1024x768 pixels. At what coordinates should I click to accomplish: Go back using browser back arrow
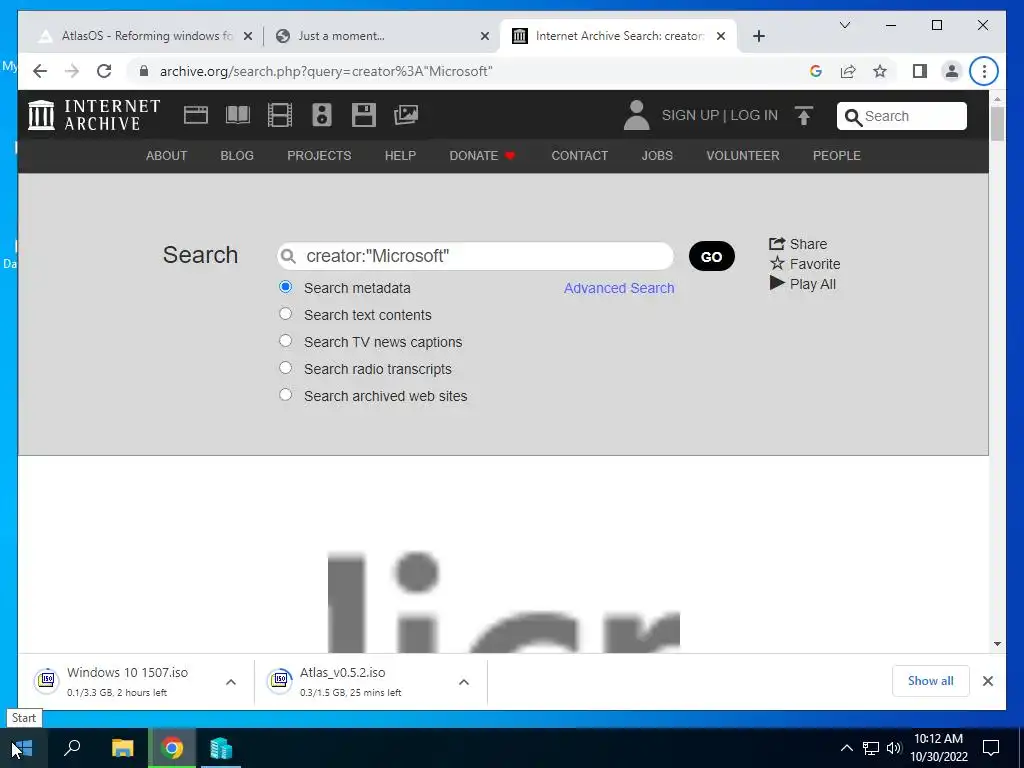(40, 71)
